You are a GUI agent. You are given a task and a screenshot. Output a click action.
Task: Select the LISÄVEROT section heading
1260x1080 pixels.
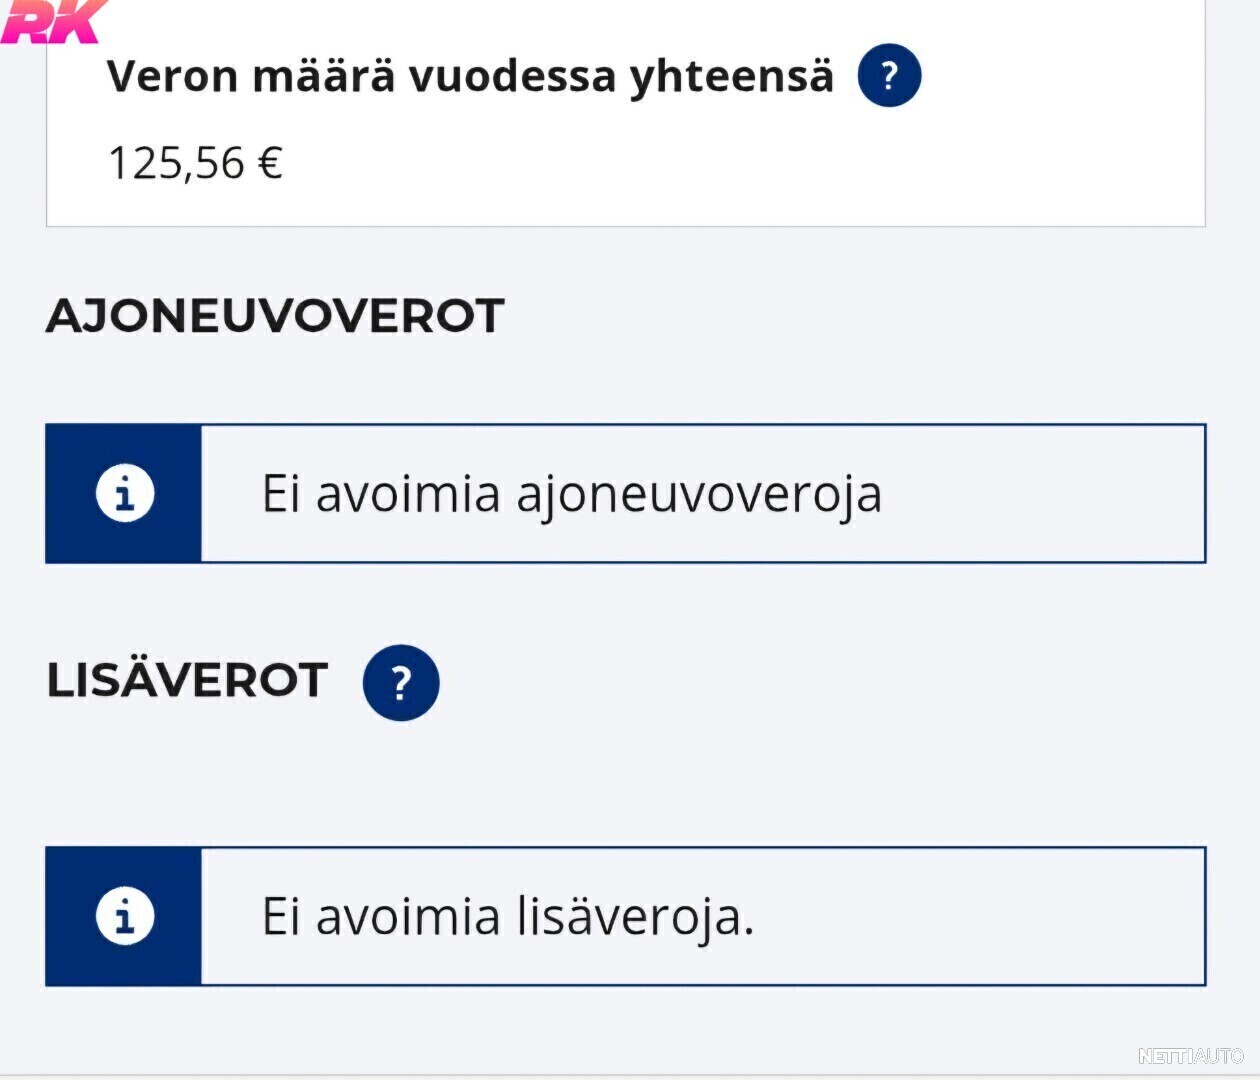[187, 681]
